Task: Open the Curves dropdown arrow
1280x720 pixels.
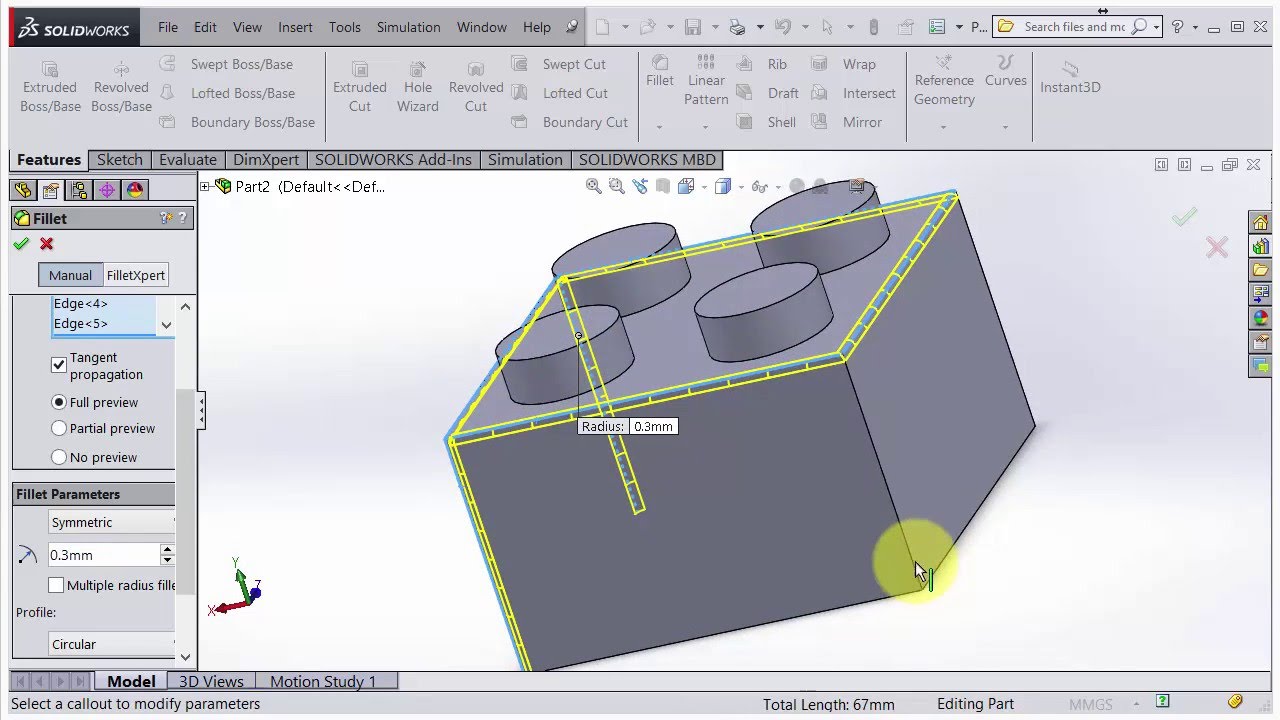Action: (x=1005, y=128)
